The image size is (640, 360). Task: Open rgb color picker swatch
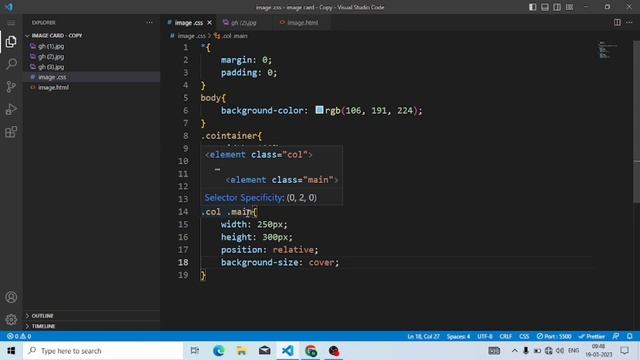[x=319, y=110]
